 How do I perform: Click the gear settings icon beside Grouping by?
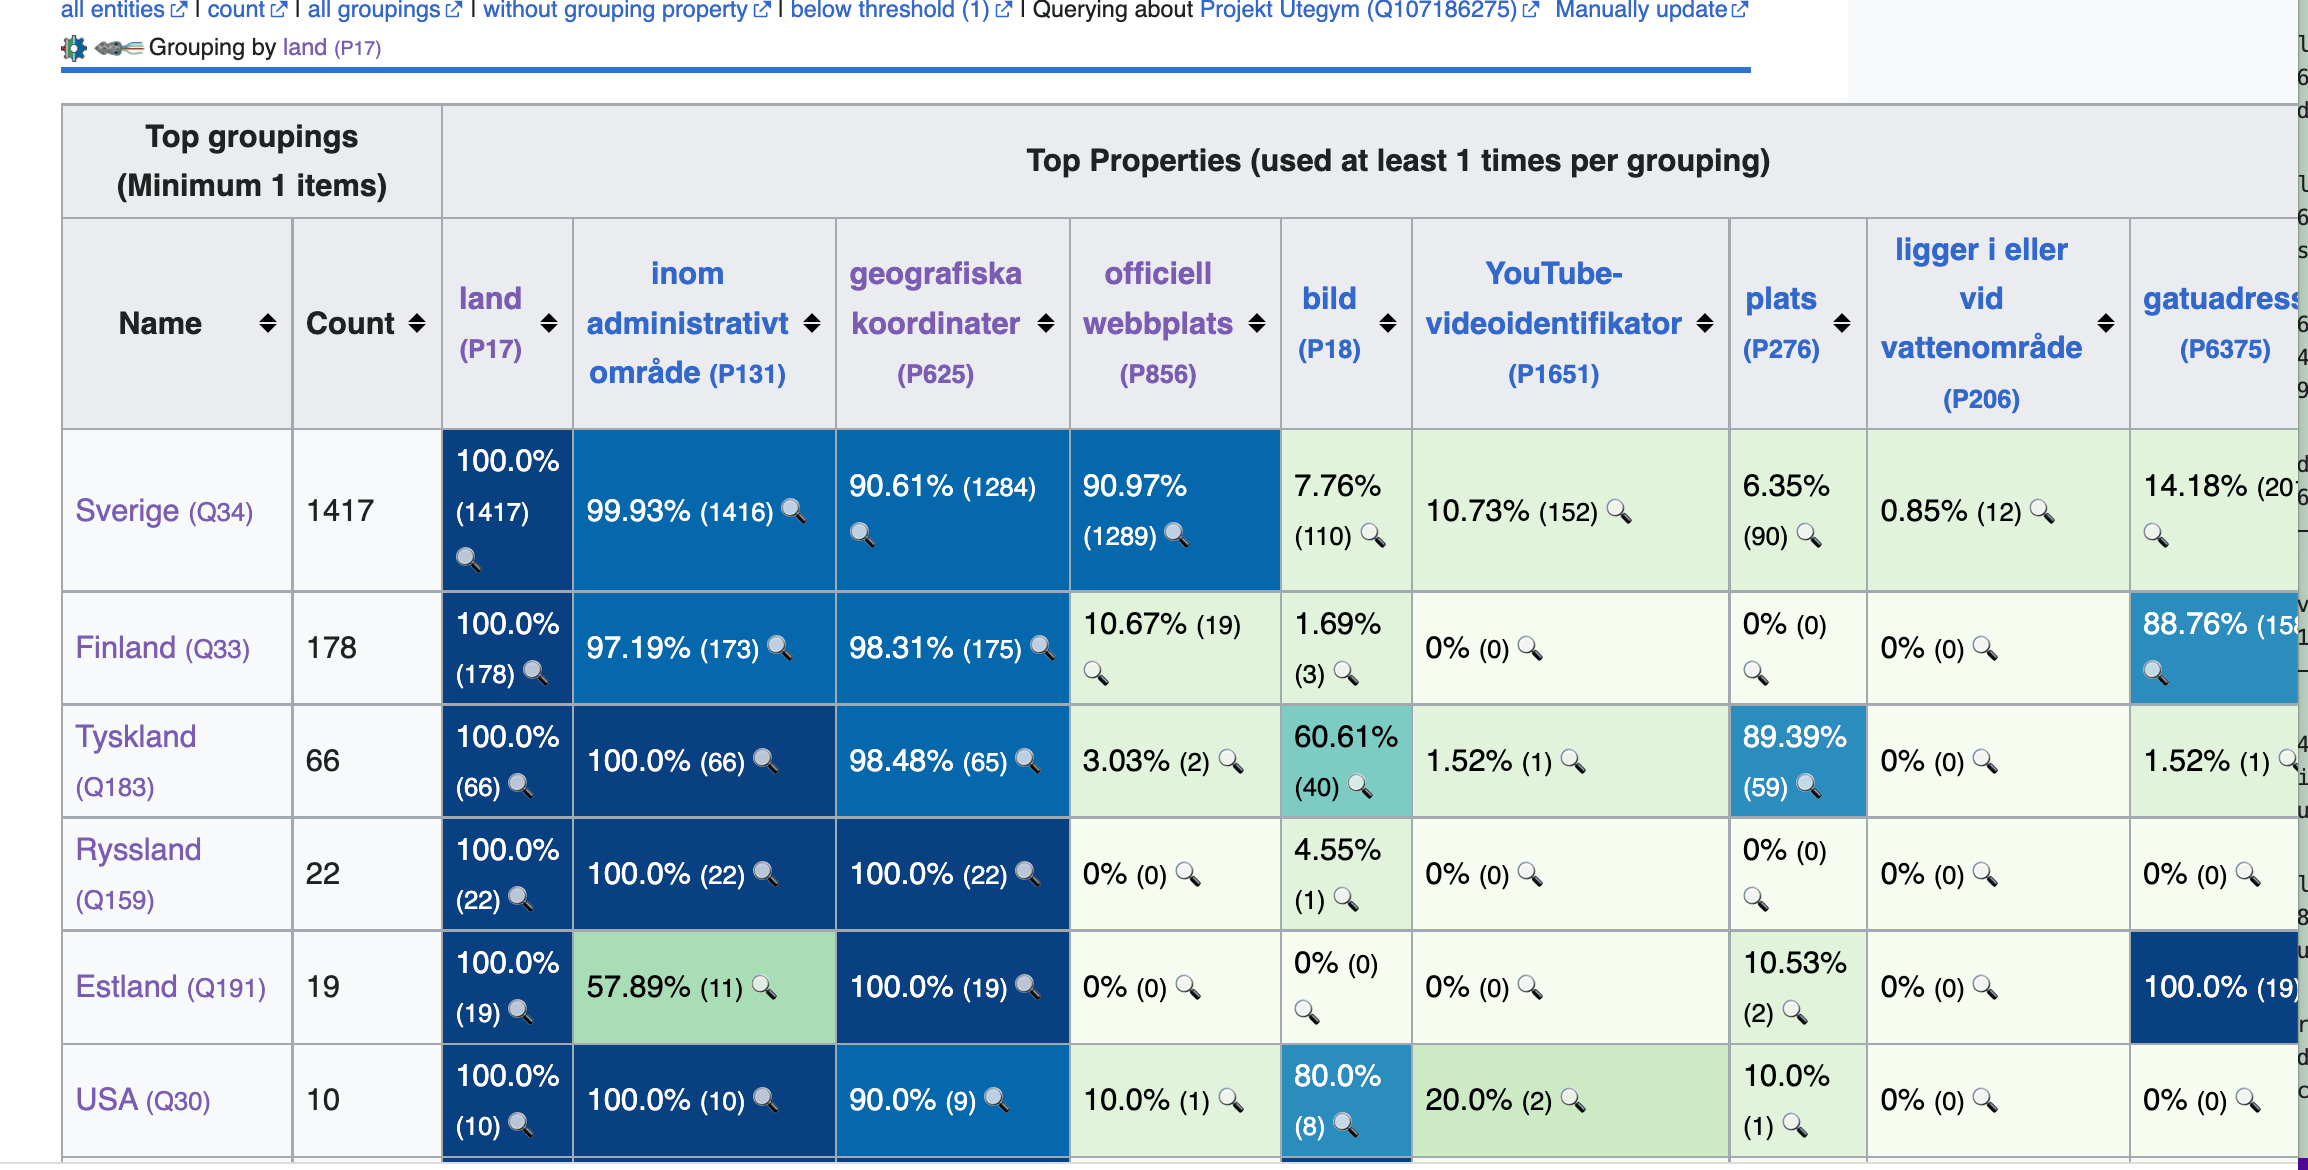point(74,48)
